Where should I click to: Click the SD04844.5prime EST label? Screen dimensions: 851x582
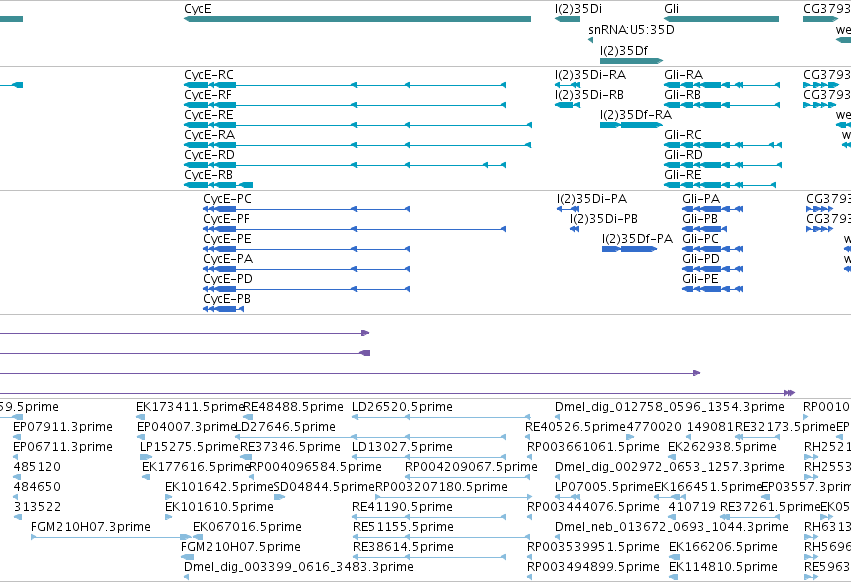coord(325,488)
